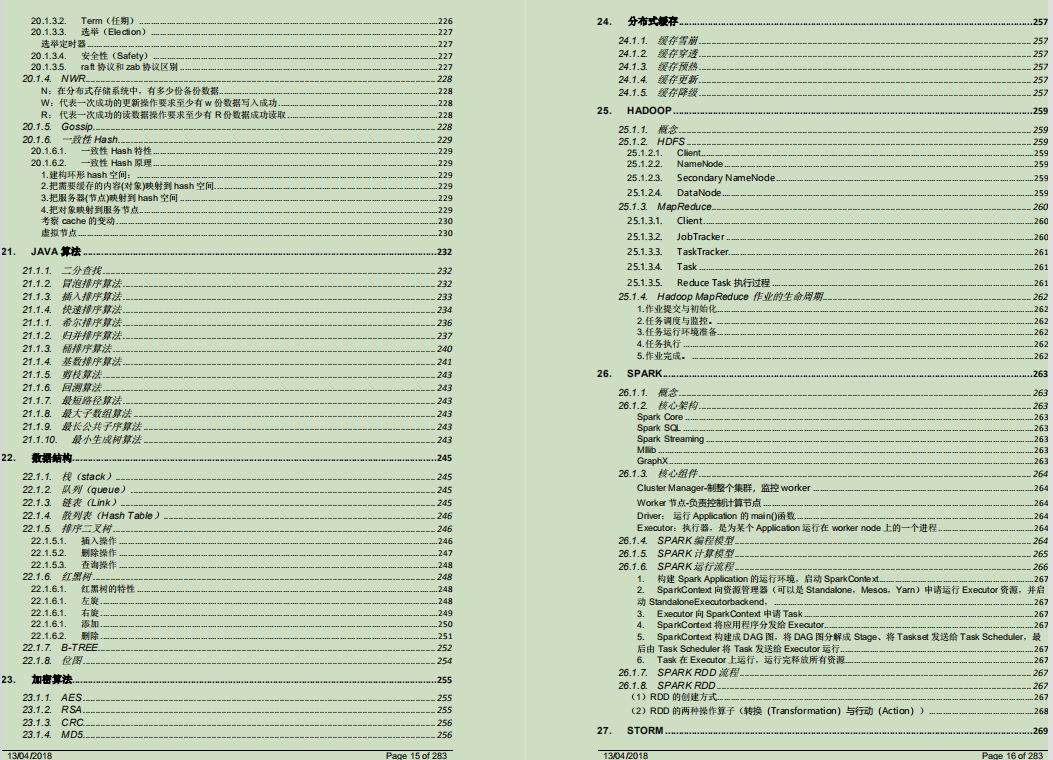Click 'Page 15 of 283' footer text
The width and height of the screenshot is (1053, 760).
416,755
